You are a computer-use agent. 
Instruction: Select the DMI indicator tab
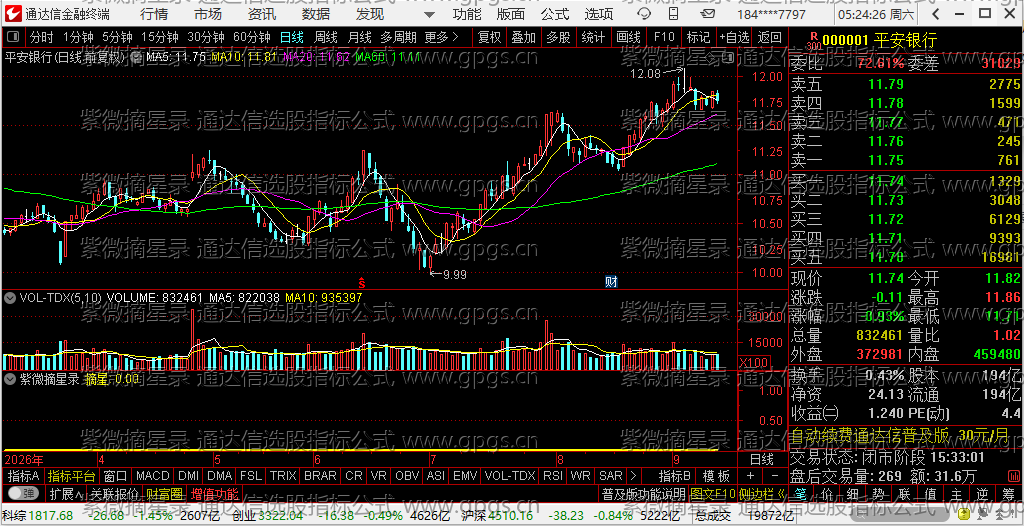point(189,476)
